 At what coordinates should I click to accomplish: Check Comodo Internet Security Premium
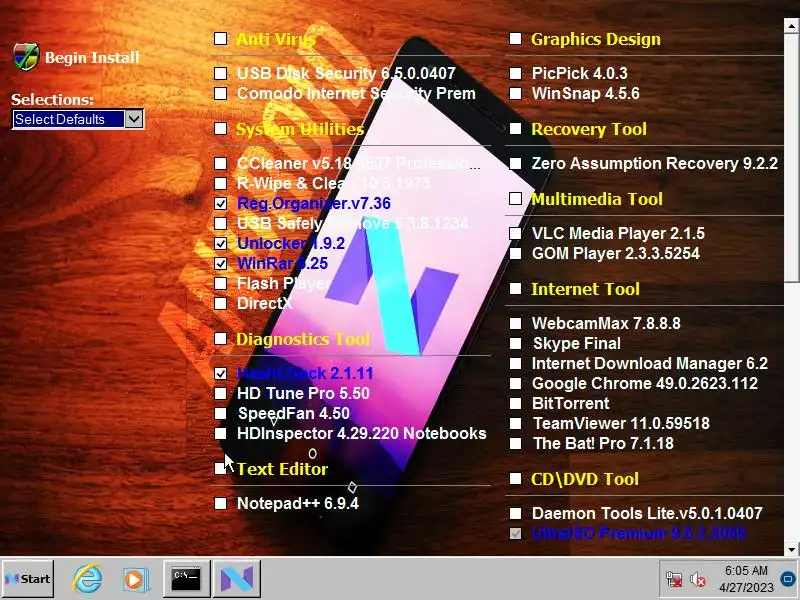click(220, 93)
